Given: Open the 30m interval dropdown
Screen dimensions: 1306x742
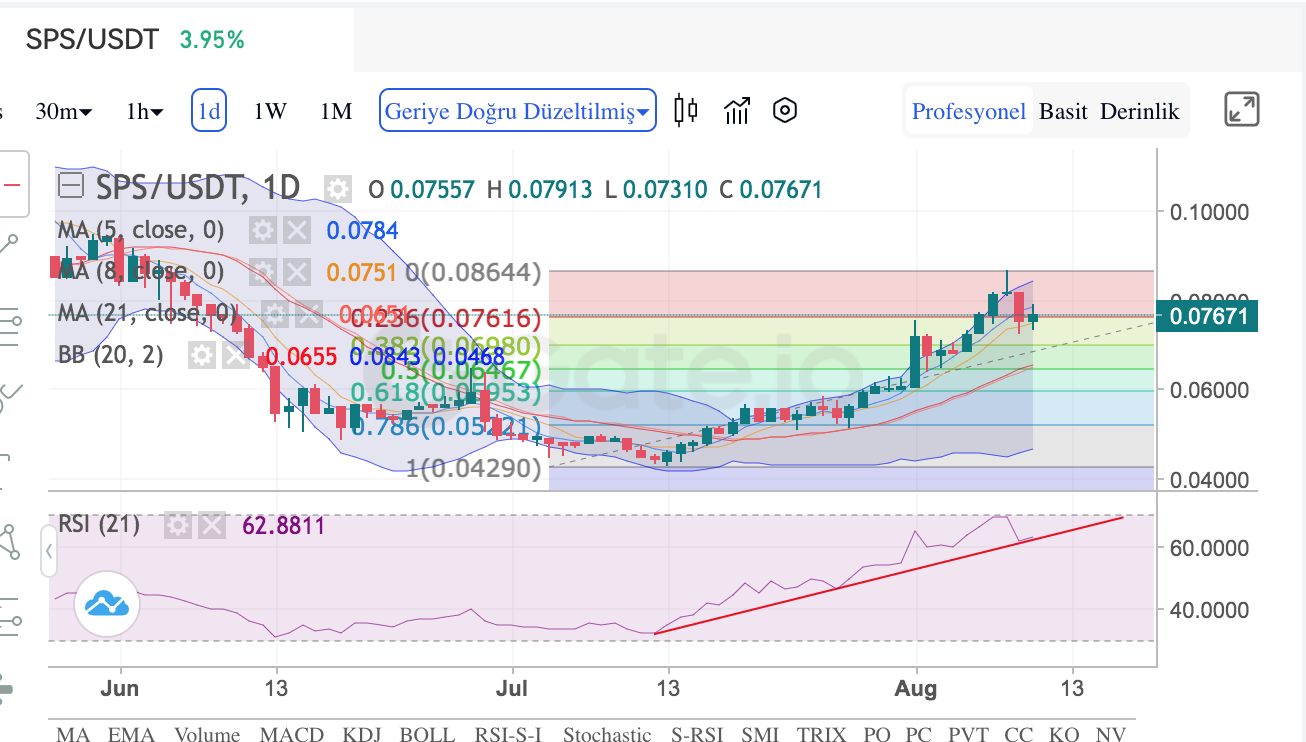Looking at the screenshot, I should 63,112.
